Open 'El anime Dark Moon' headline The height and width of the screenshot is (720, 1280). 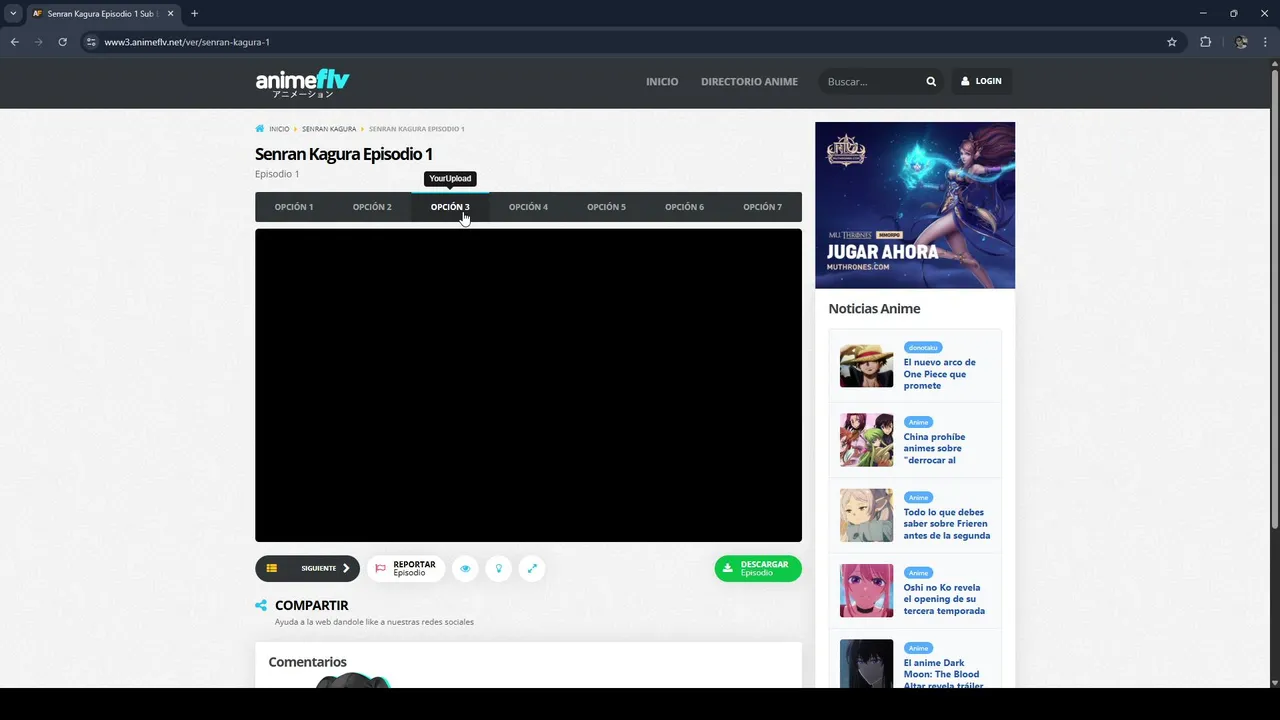[943, 673]
